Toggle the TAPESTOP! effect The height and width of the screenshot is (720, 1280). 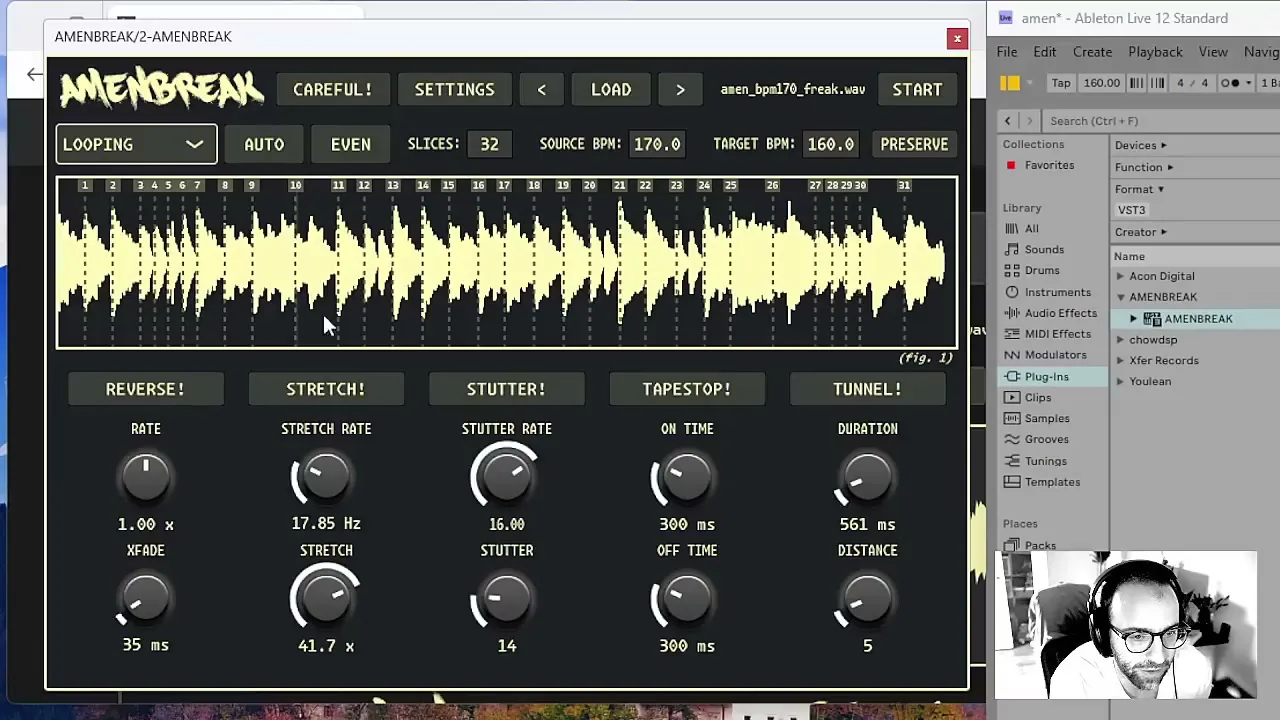(x=687, y=389)
